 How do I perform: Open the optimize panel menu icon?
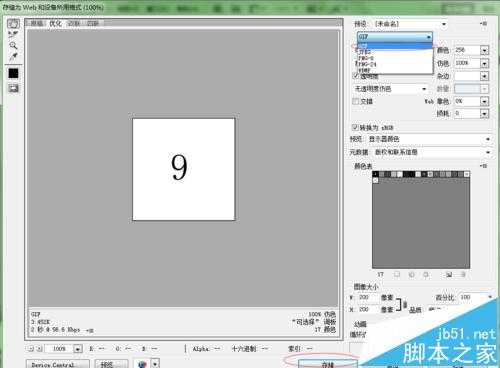(x=483, y=24)
